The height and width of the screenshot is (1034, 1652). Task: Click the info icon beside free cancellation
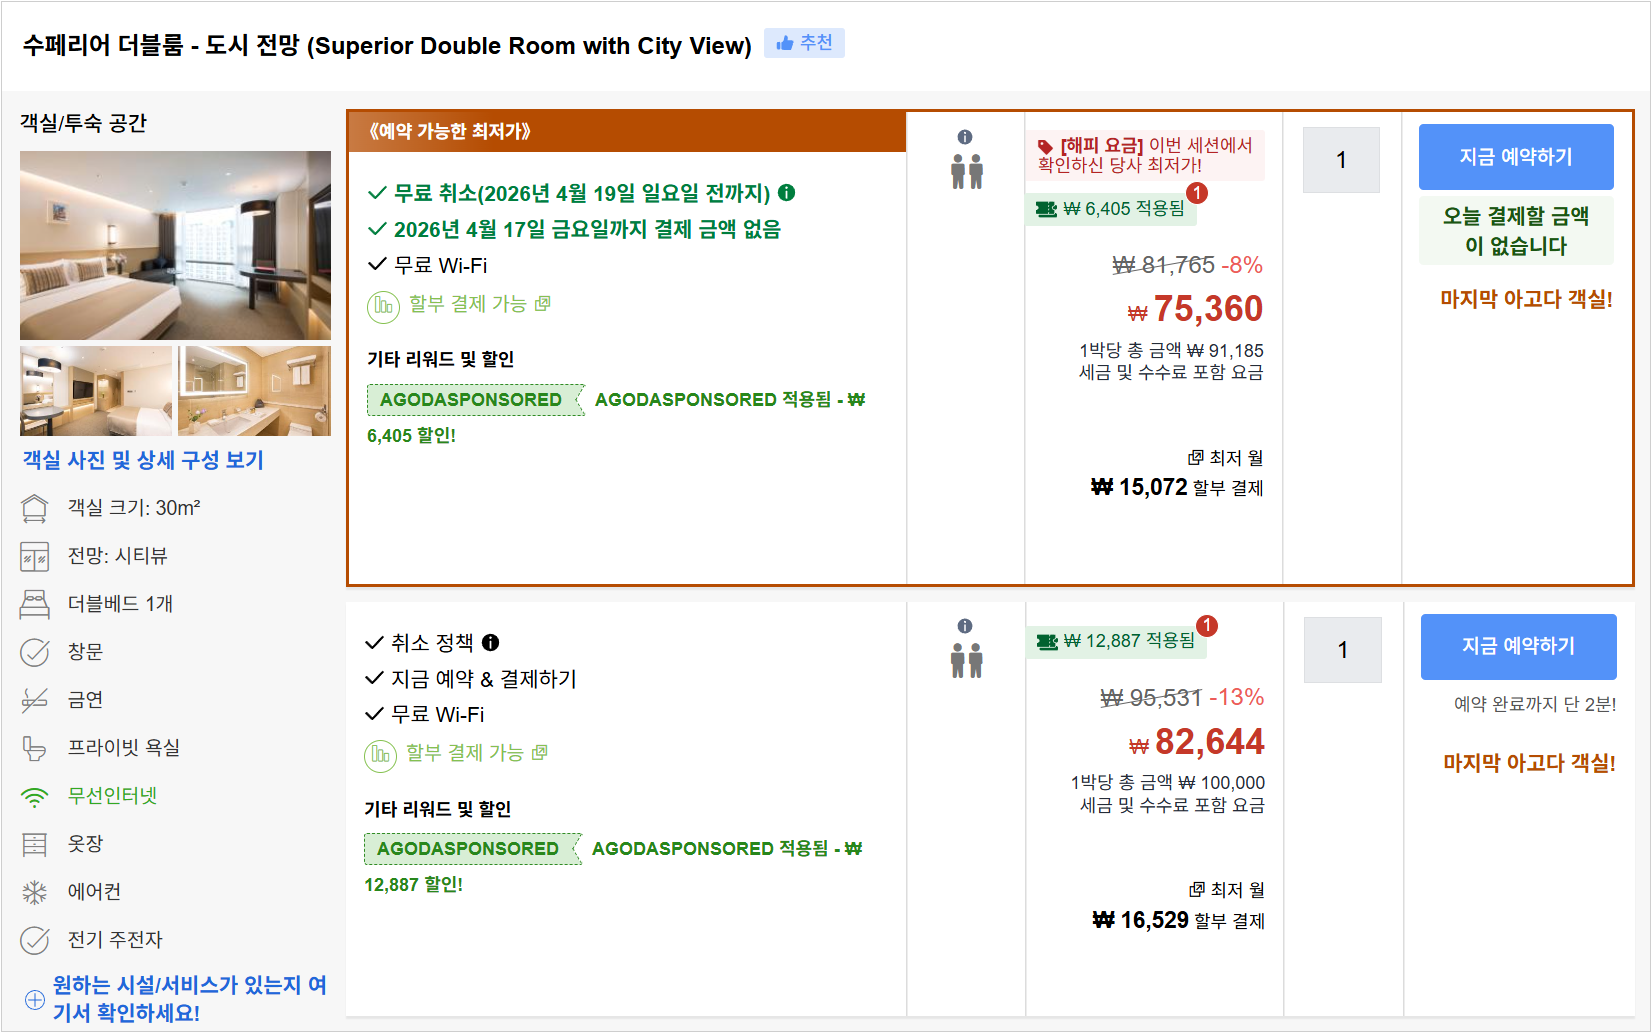click(787, 193)
